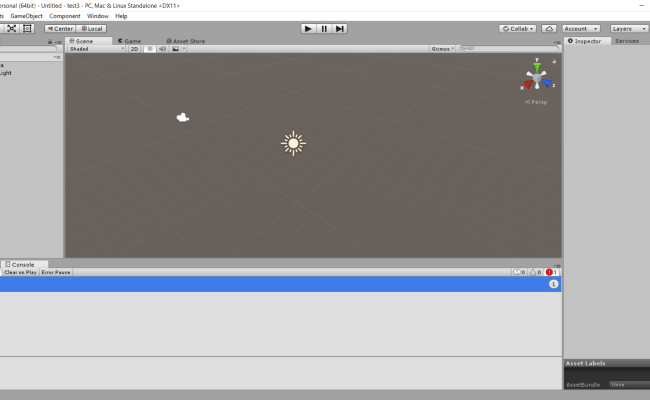Screen dimensions: 650x400
Task: Open the Layers dropdown
Action: [x=629, y=29]
